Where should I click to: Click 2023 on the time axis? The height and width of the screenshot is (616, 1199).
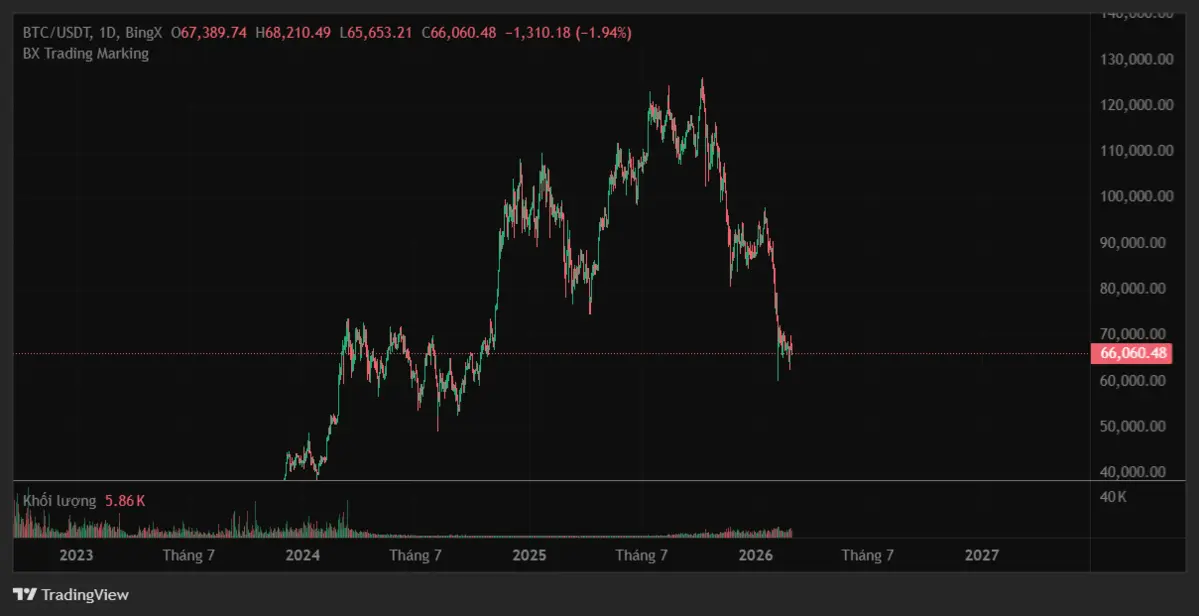point(77,555)
